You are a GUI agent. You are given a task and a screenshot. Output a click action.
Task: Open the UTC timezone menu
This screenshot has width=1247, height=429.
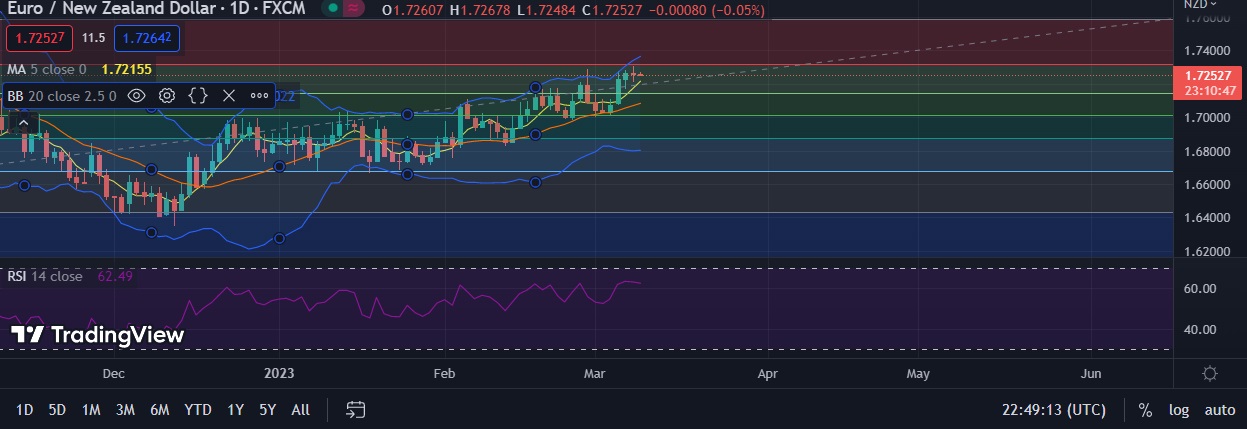click(x=1054, y=410)
